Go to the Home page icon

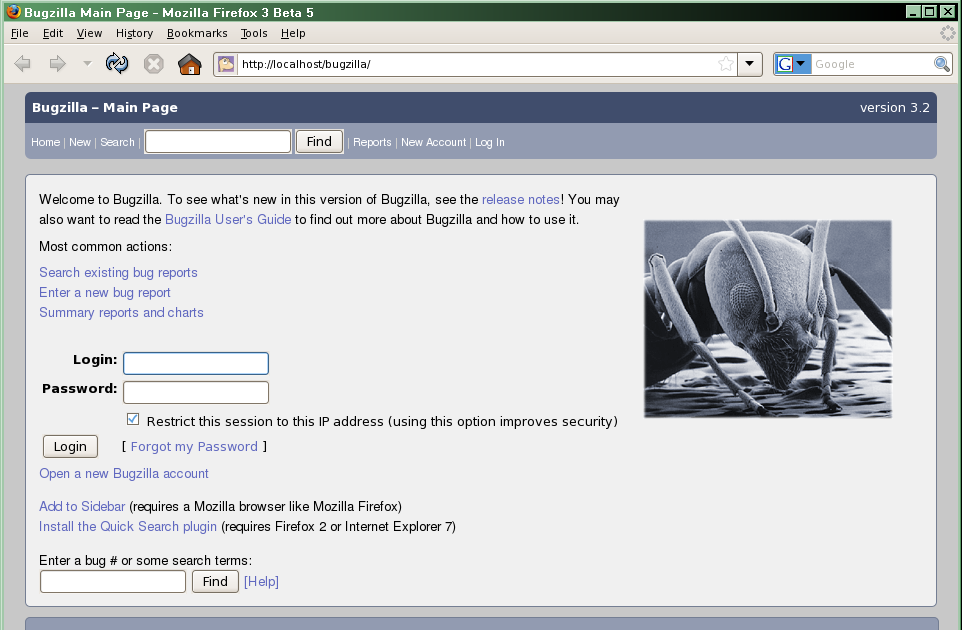pyautogui.click(x=190, y=64)
